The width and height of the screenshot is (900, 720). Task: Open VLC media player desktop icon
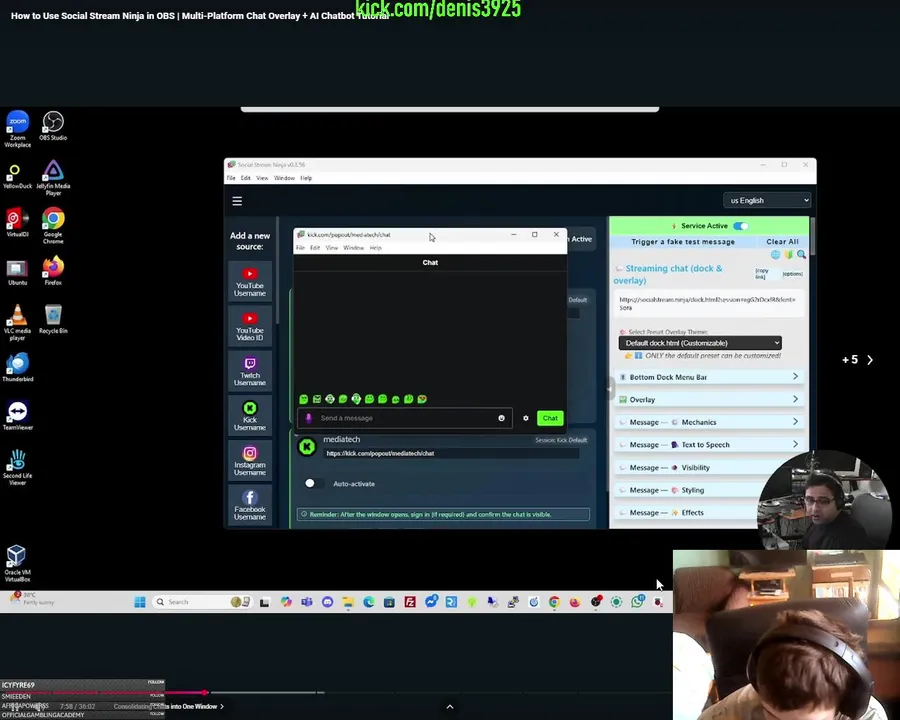pyautogui.click(x=18, y=323)
